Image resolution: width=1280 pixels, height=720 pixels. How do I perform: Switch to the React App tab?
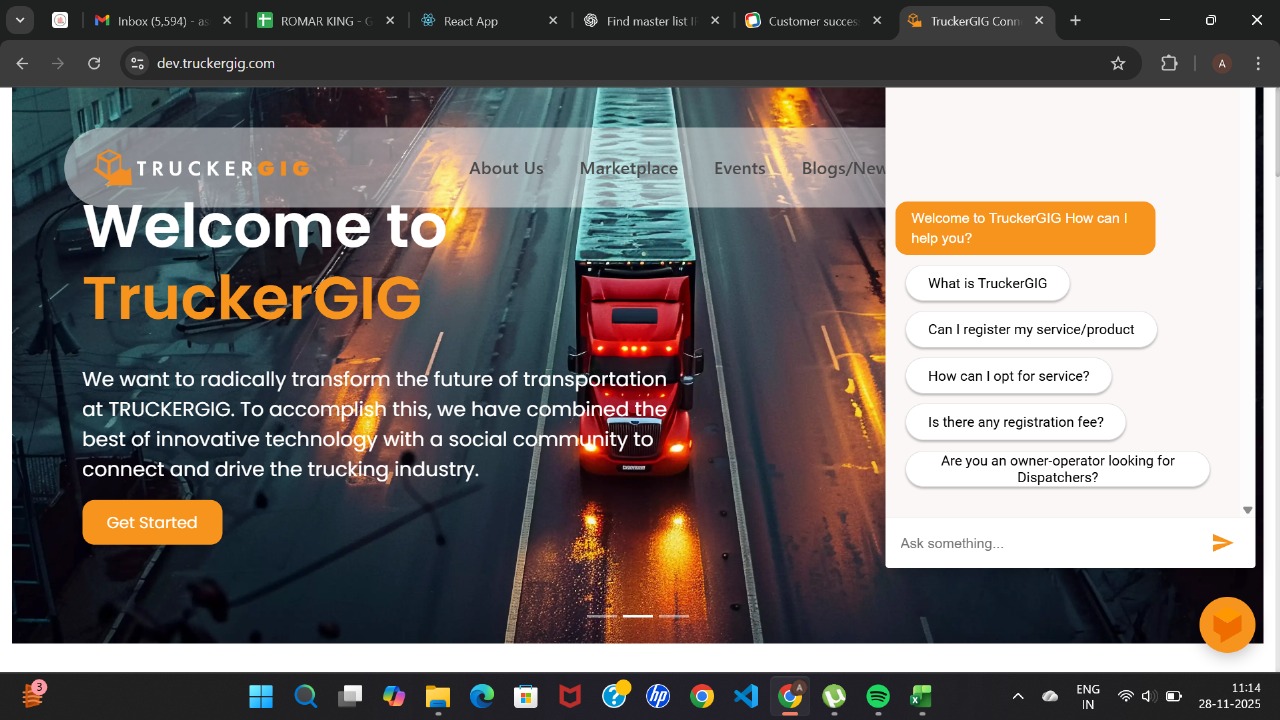488,20
